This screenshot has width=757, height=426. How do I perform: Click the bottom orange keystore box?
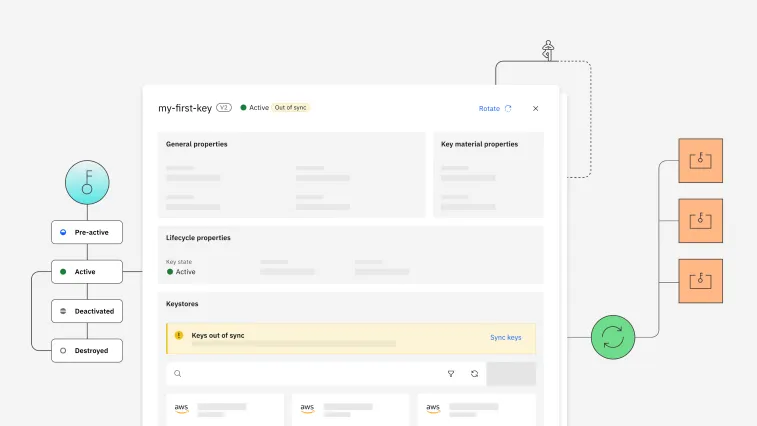pyautogui.click(x=700, y=281)
